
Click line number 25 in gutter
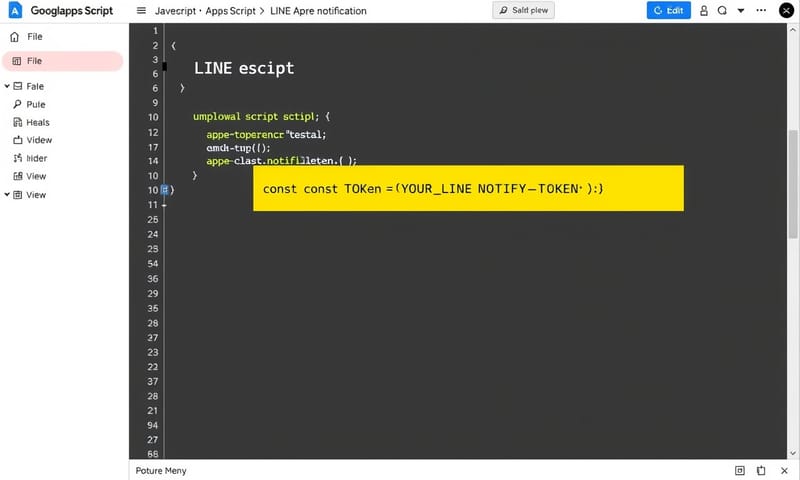pos(153,220)
